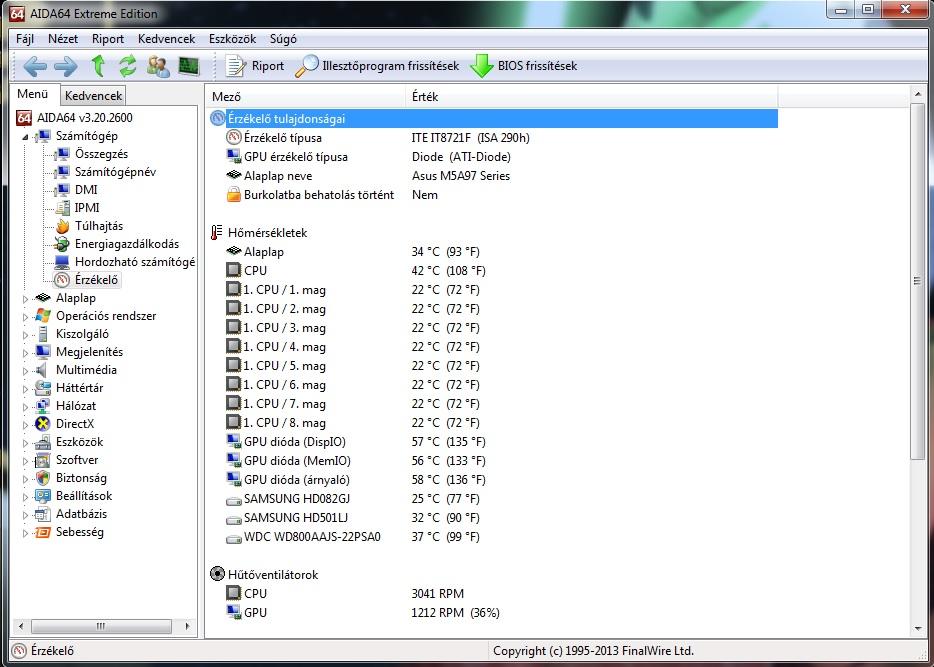
Task: Expand the Kiszolgáló tree node
Action: 26,335
